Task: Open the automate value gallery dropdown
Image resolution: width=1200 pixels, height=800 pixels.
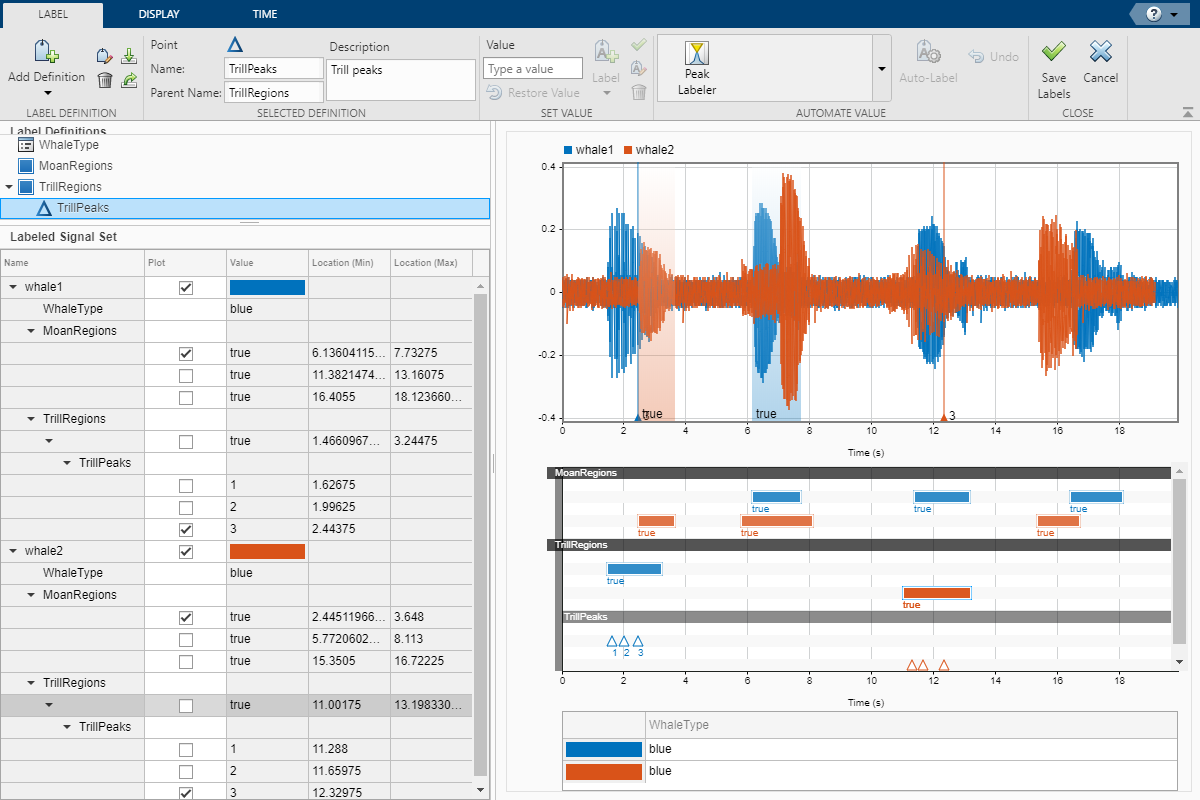Action: click(x=881, y=68)
